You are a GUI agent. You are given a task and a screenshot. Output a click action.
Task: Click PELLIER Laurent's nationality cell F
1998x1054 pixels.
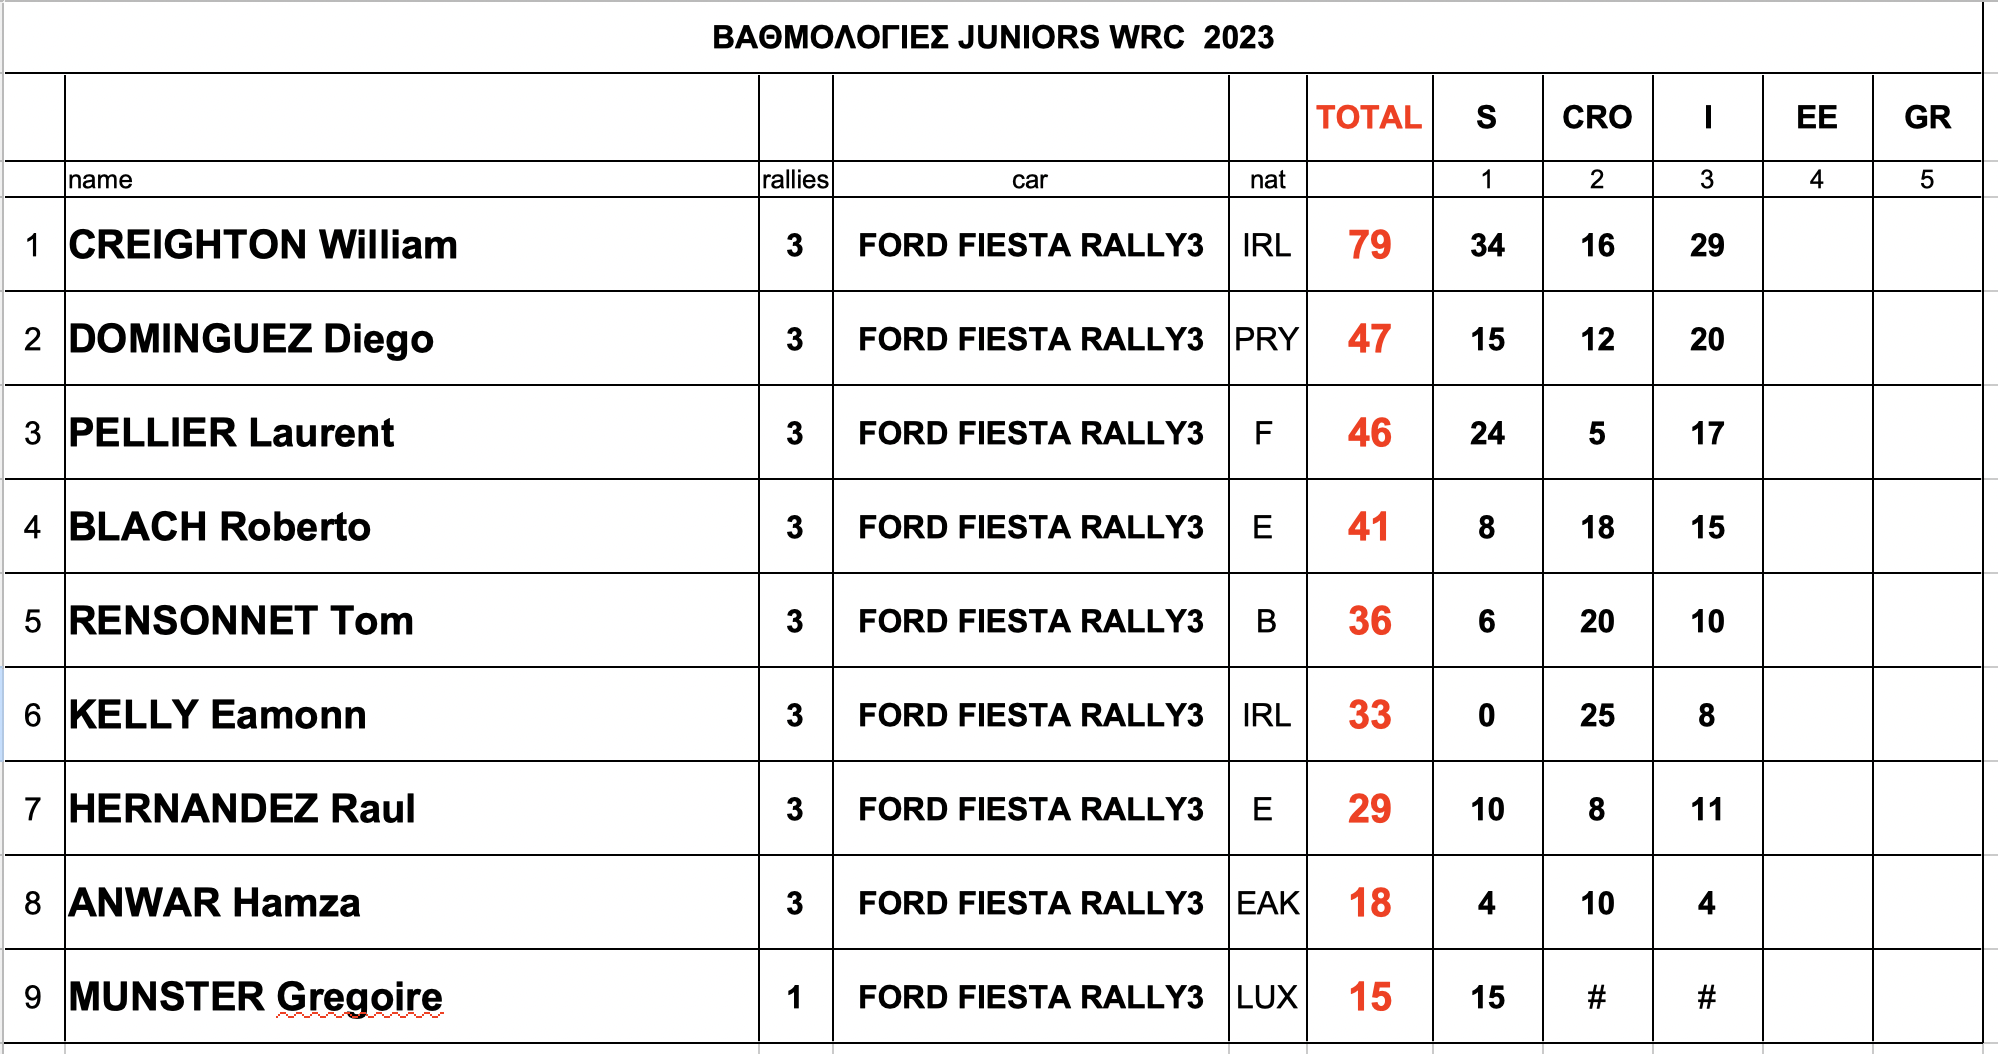point(1267,433)
